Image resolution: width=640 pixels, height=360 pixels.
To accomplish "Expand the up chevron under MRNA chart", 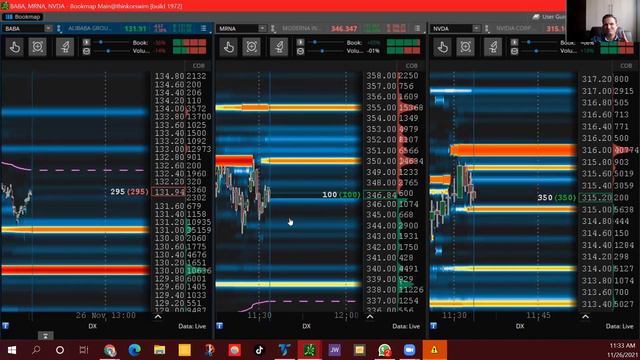I will tap(370, 316).
